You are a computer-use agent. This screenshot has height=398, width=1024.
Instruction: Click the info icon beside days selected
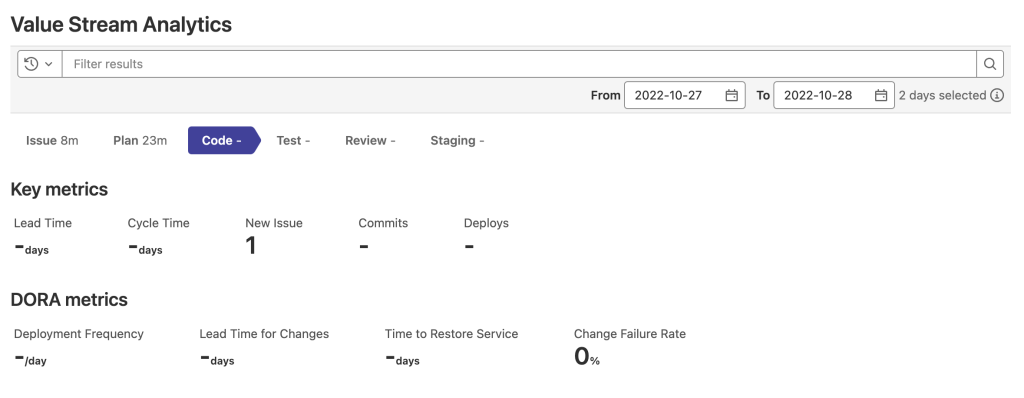tap(997, 95)
